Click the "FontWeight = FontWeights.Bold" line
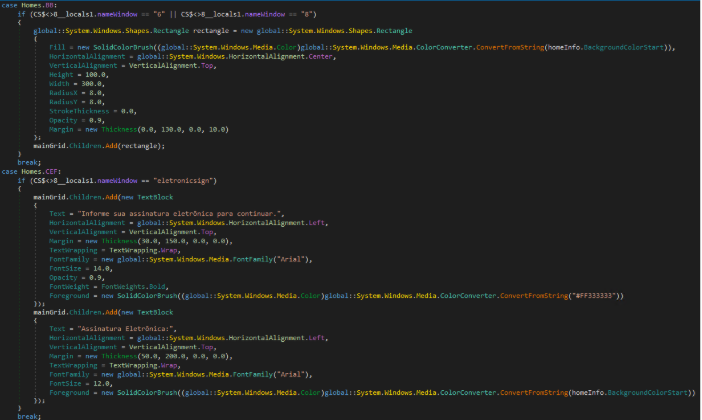Screen dimensions: 702x420 click(104, 286)
